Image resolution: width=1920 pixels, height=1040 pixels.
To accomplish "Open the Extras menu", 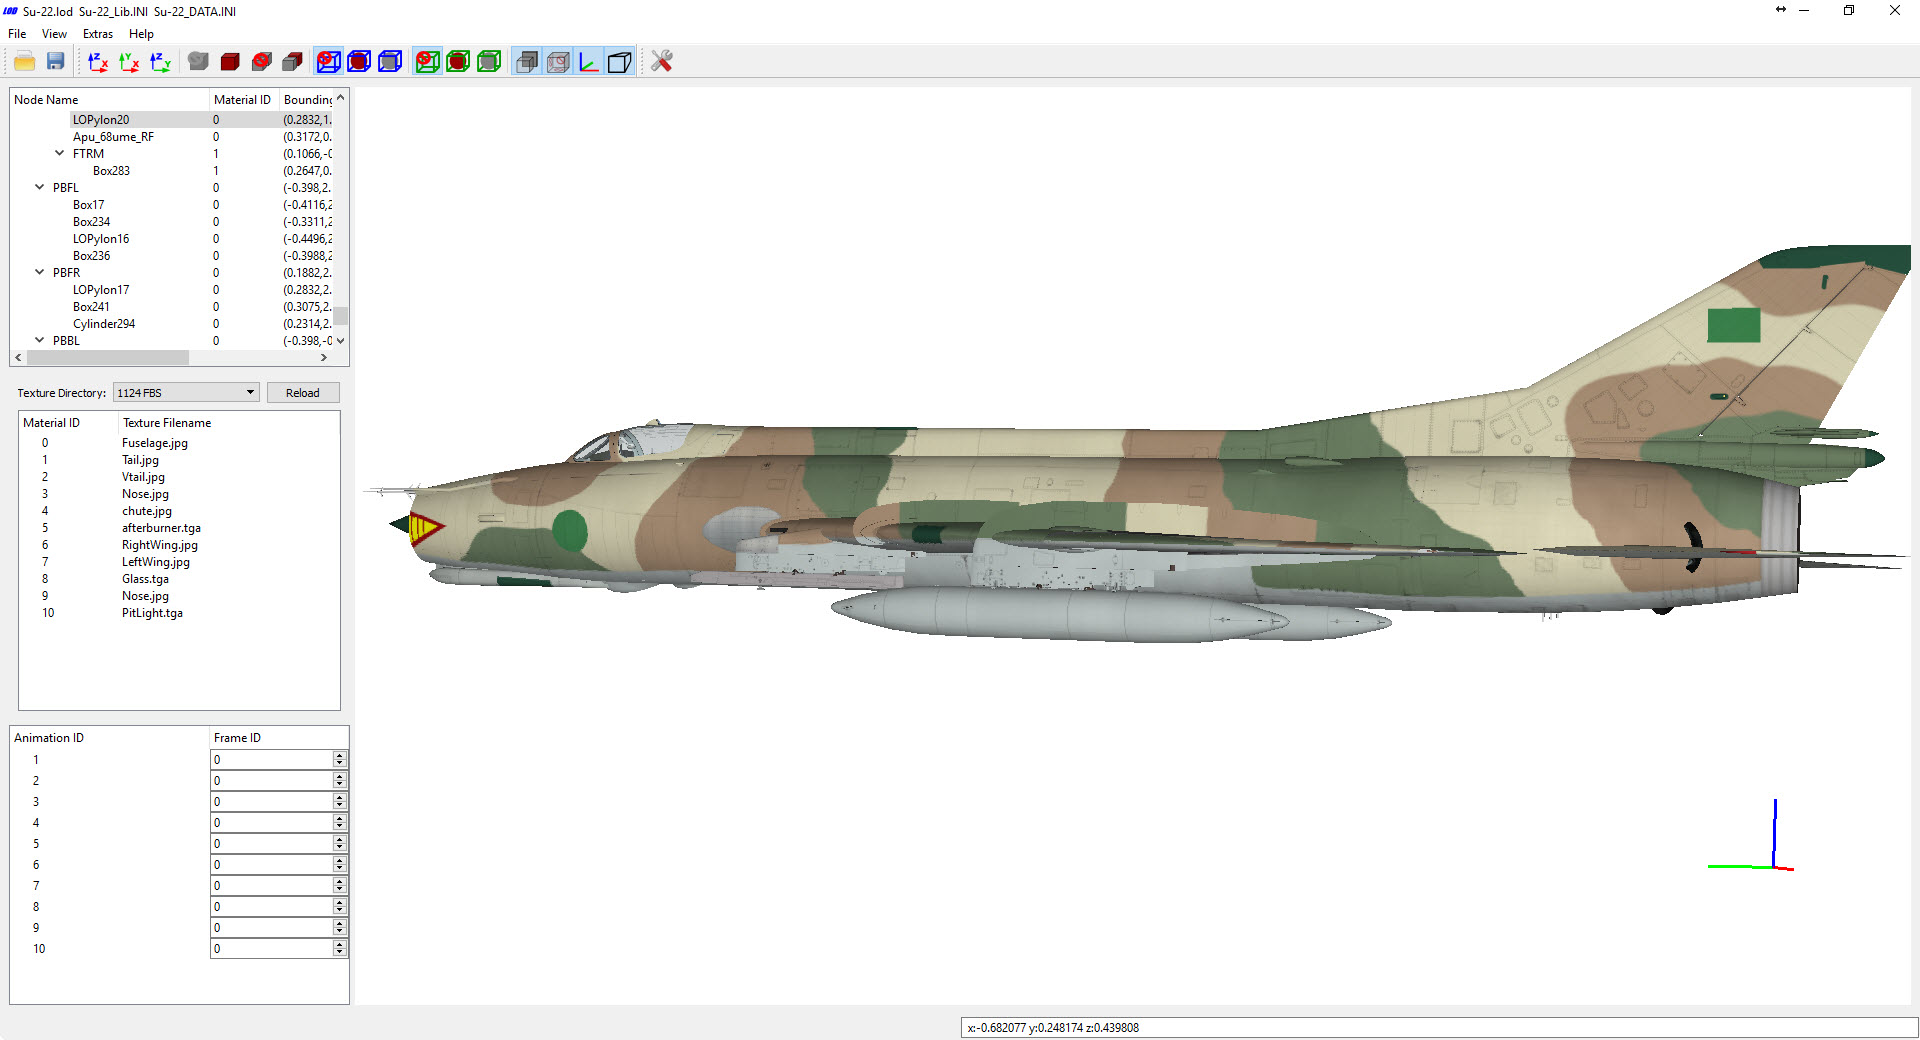I will (x=98, y=34).
